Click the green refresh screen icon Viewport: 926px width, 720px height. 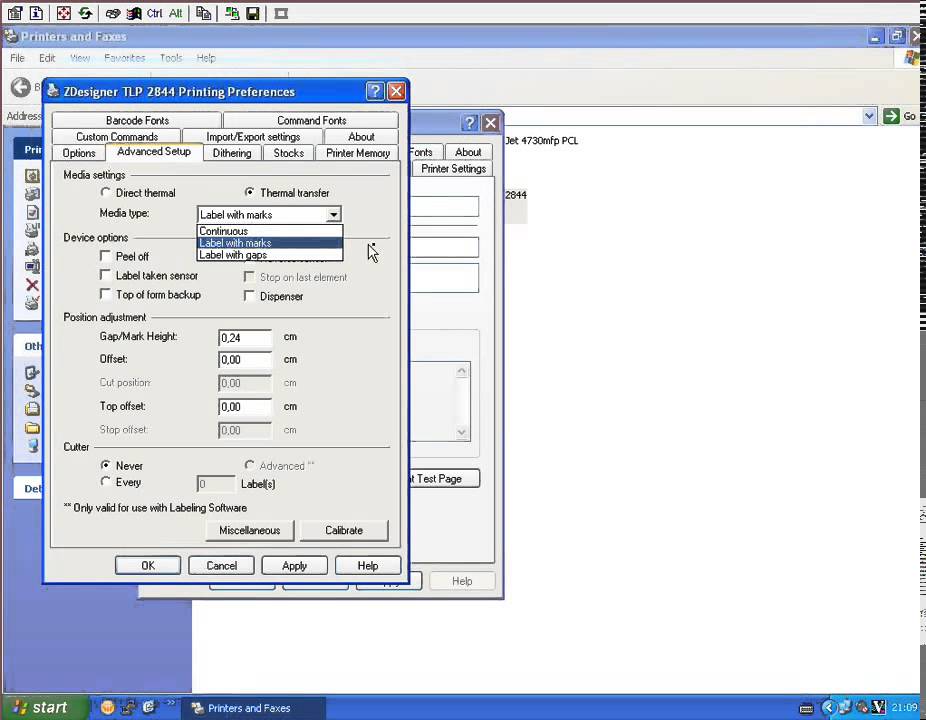coord(85,13)
